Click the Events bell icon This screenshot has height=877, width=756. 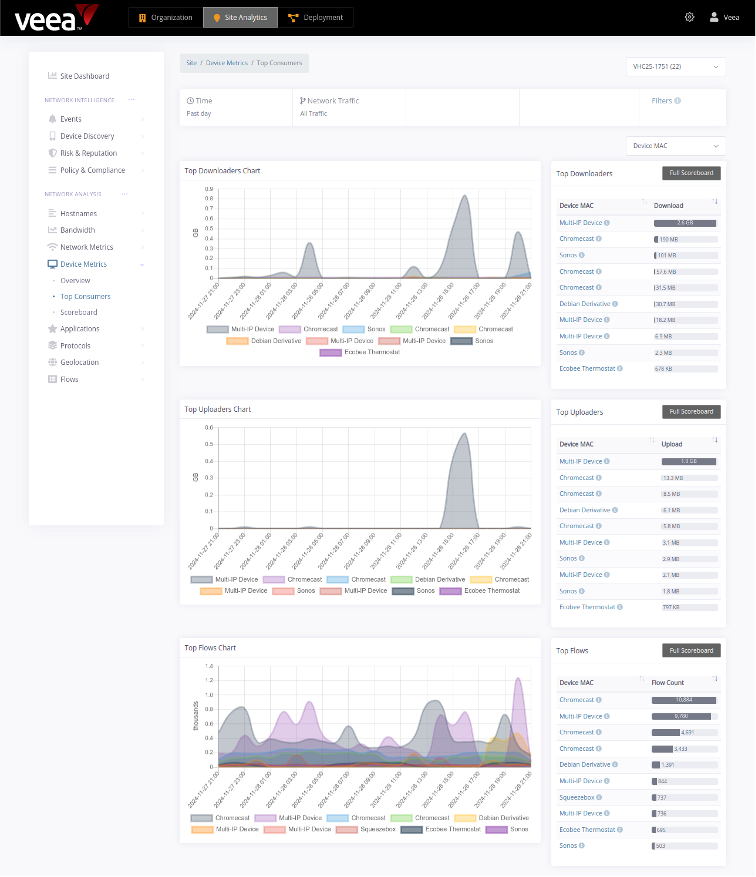pyautogui.click(x=52, y=119)
